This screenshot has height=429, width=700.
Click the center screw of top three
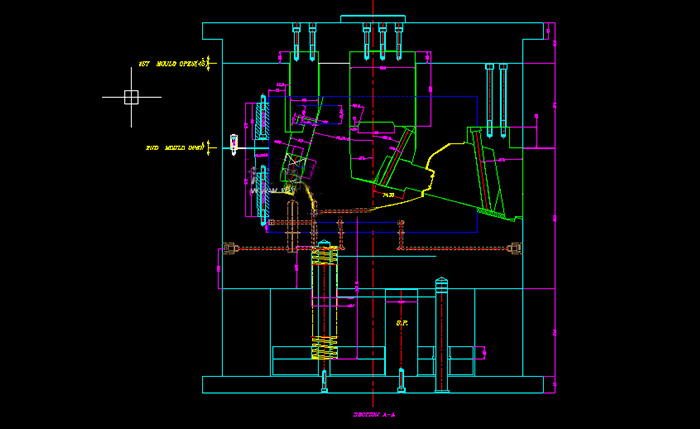tap(382, 42)
